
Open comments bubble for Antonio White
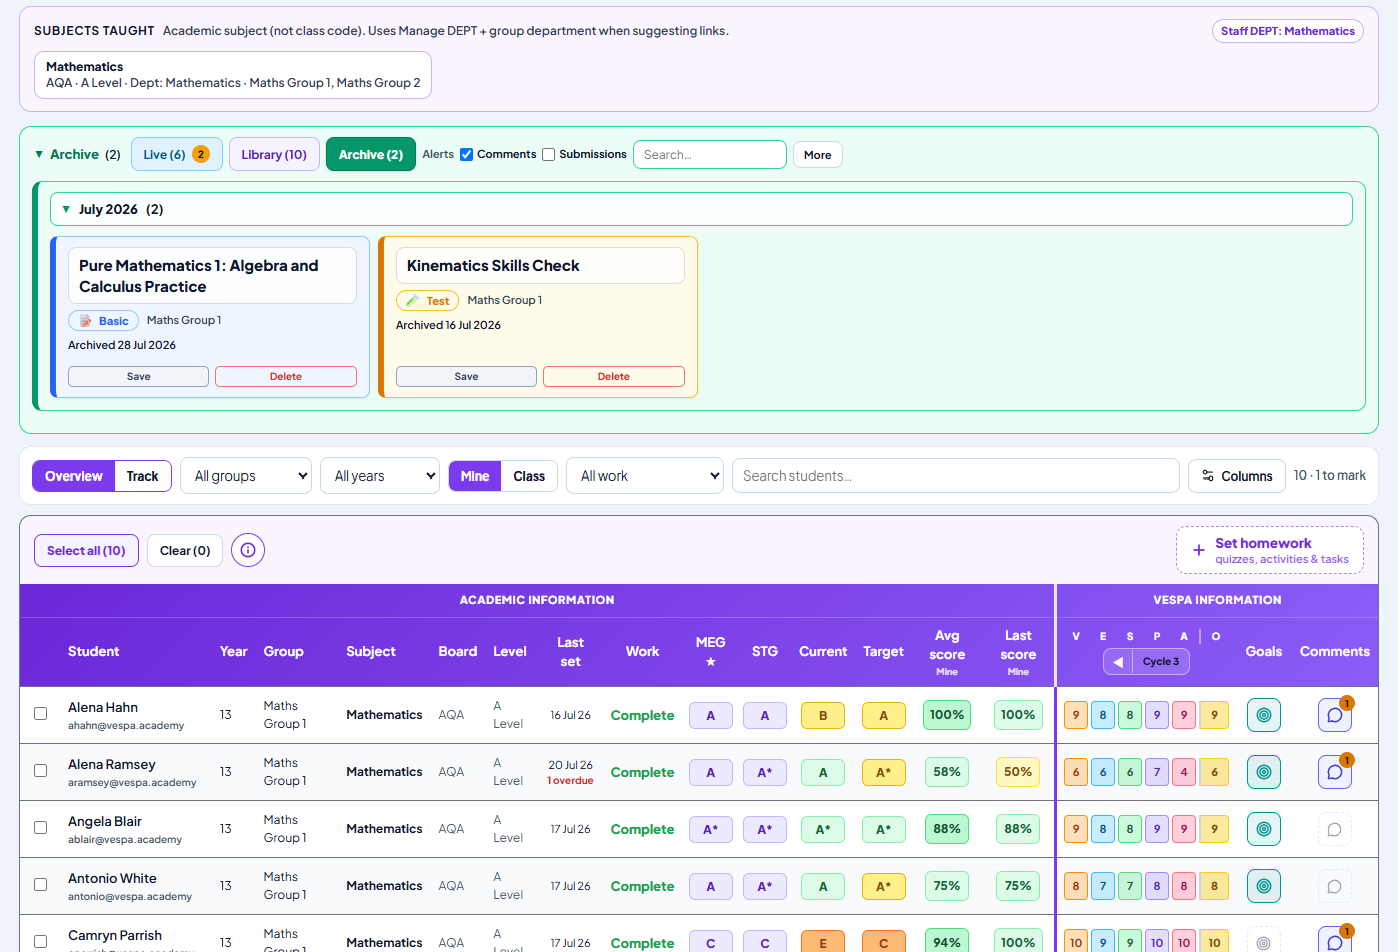[1334, 886]
